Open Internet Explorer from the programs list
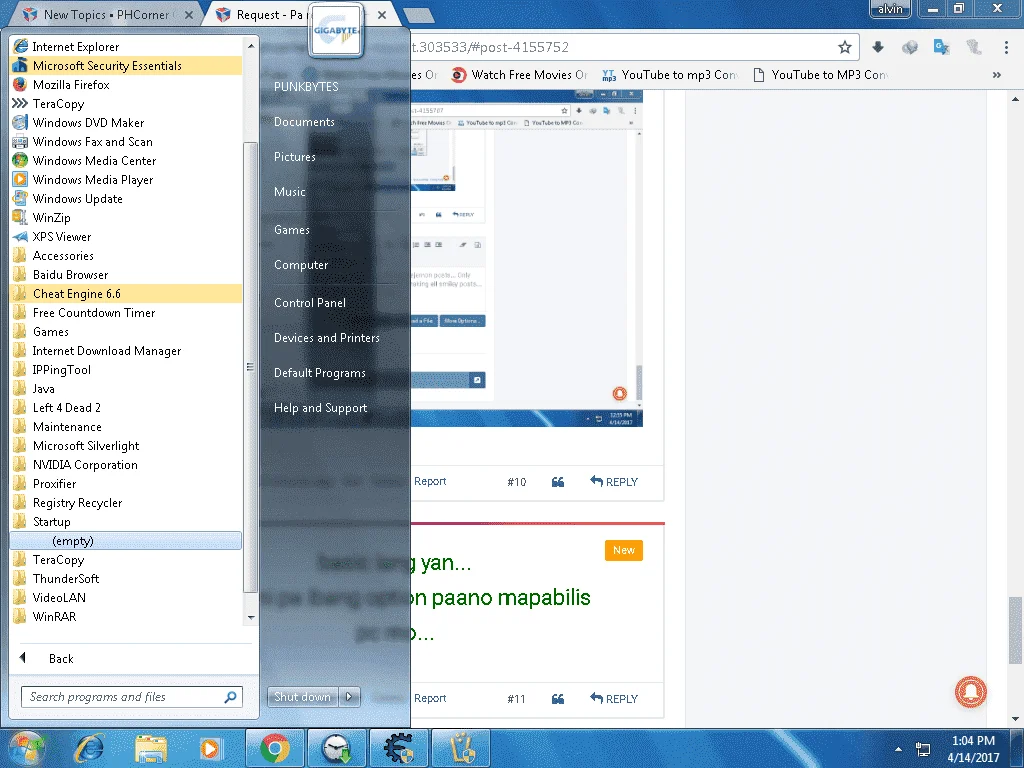The height and width of the screenshot is (768, 1024). (x=126, y=46)
